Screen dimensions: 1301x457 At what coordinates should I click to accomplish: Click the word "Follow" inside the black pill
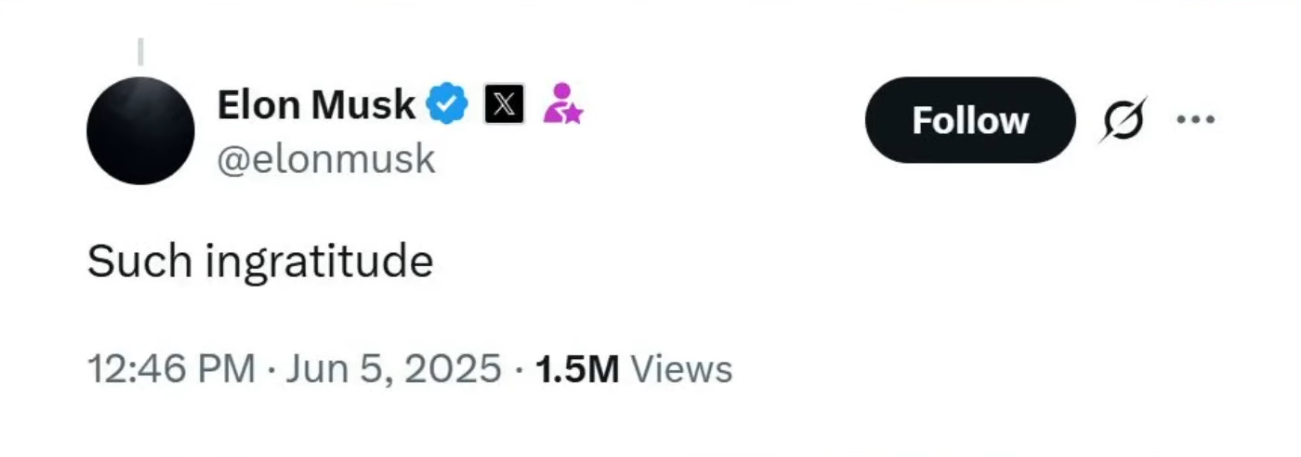click(970, 120)
